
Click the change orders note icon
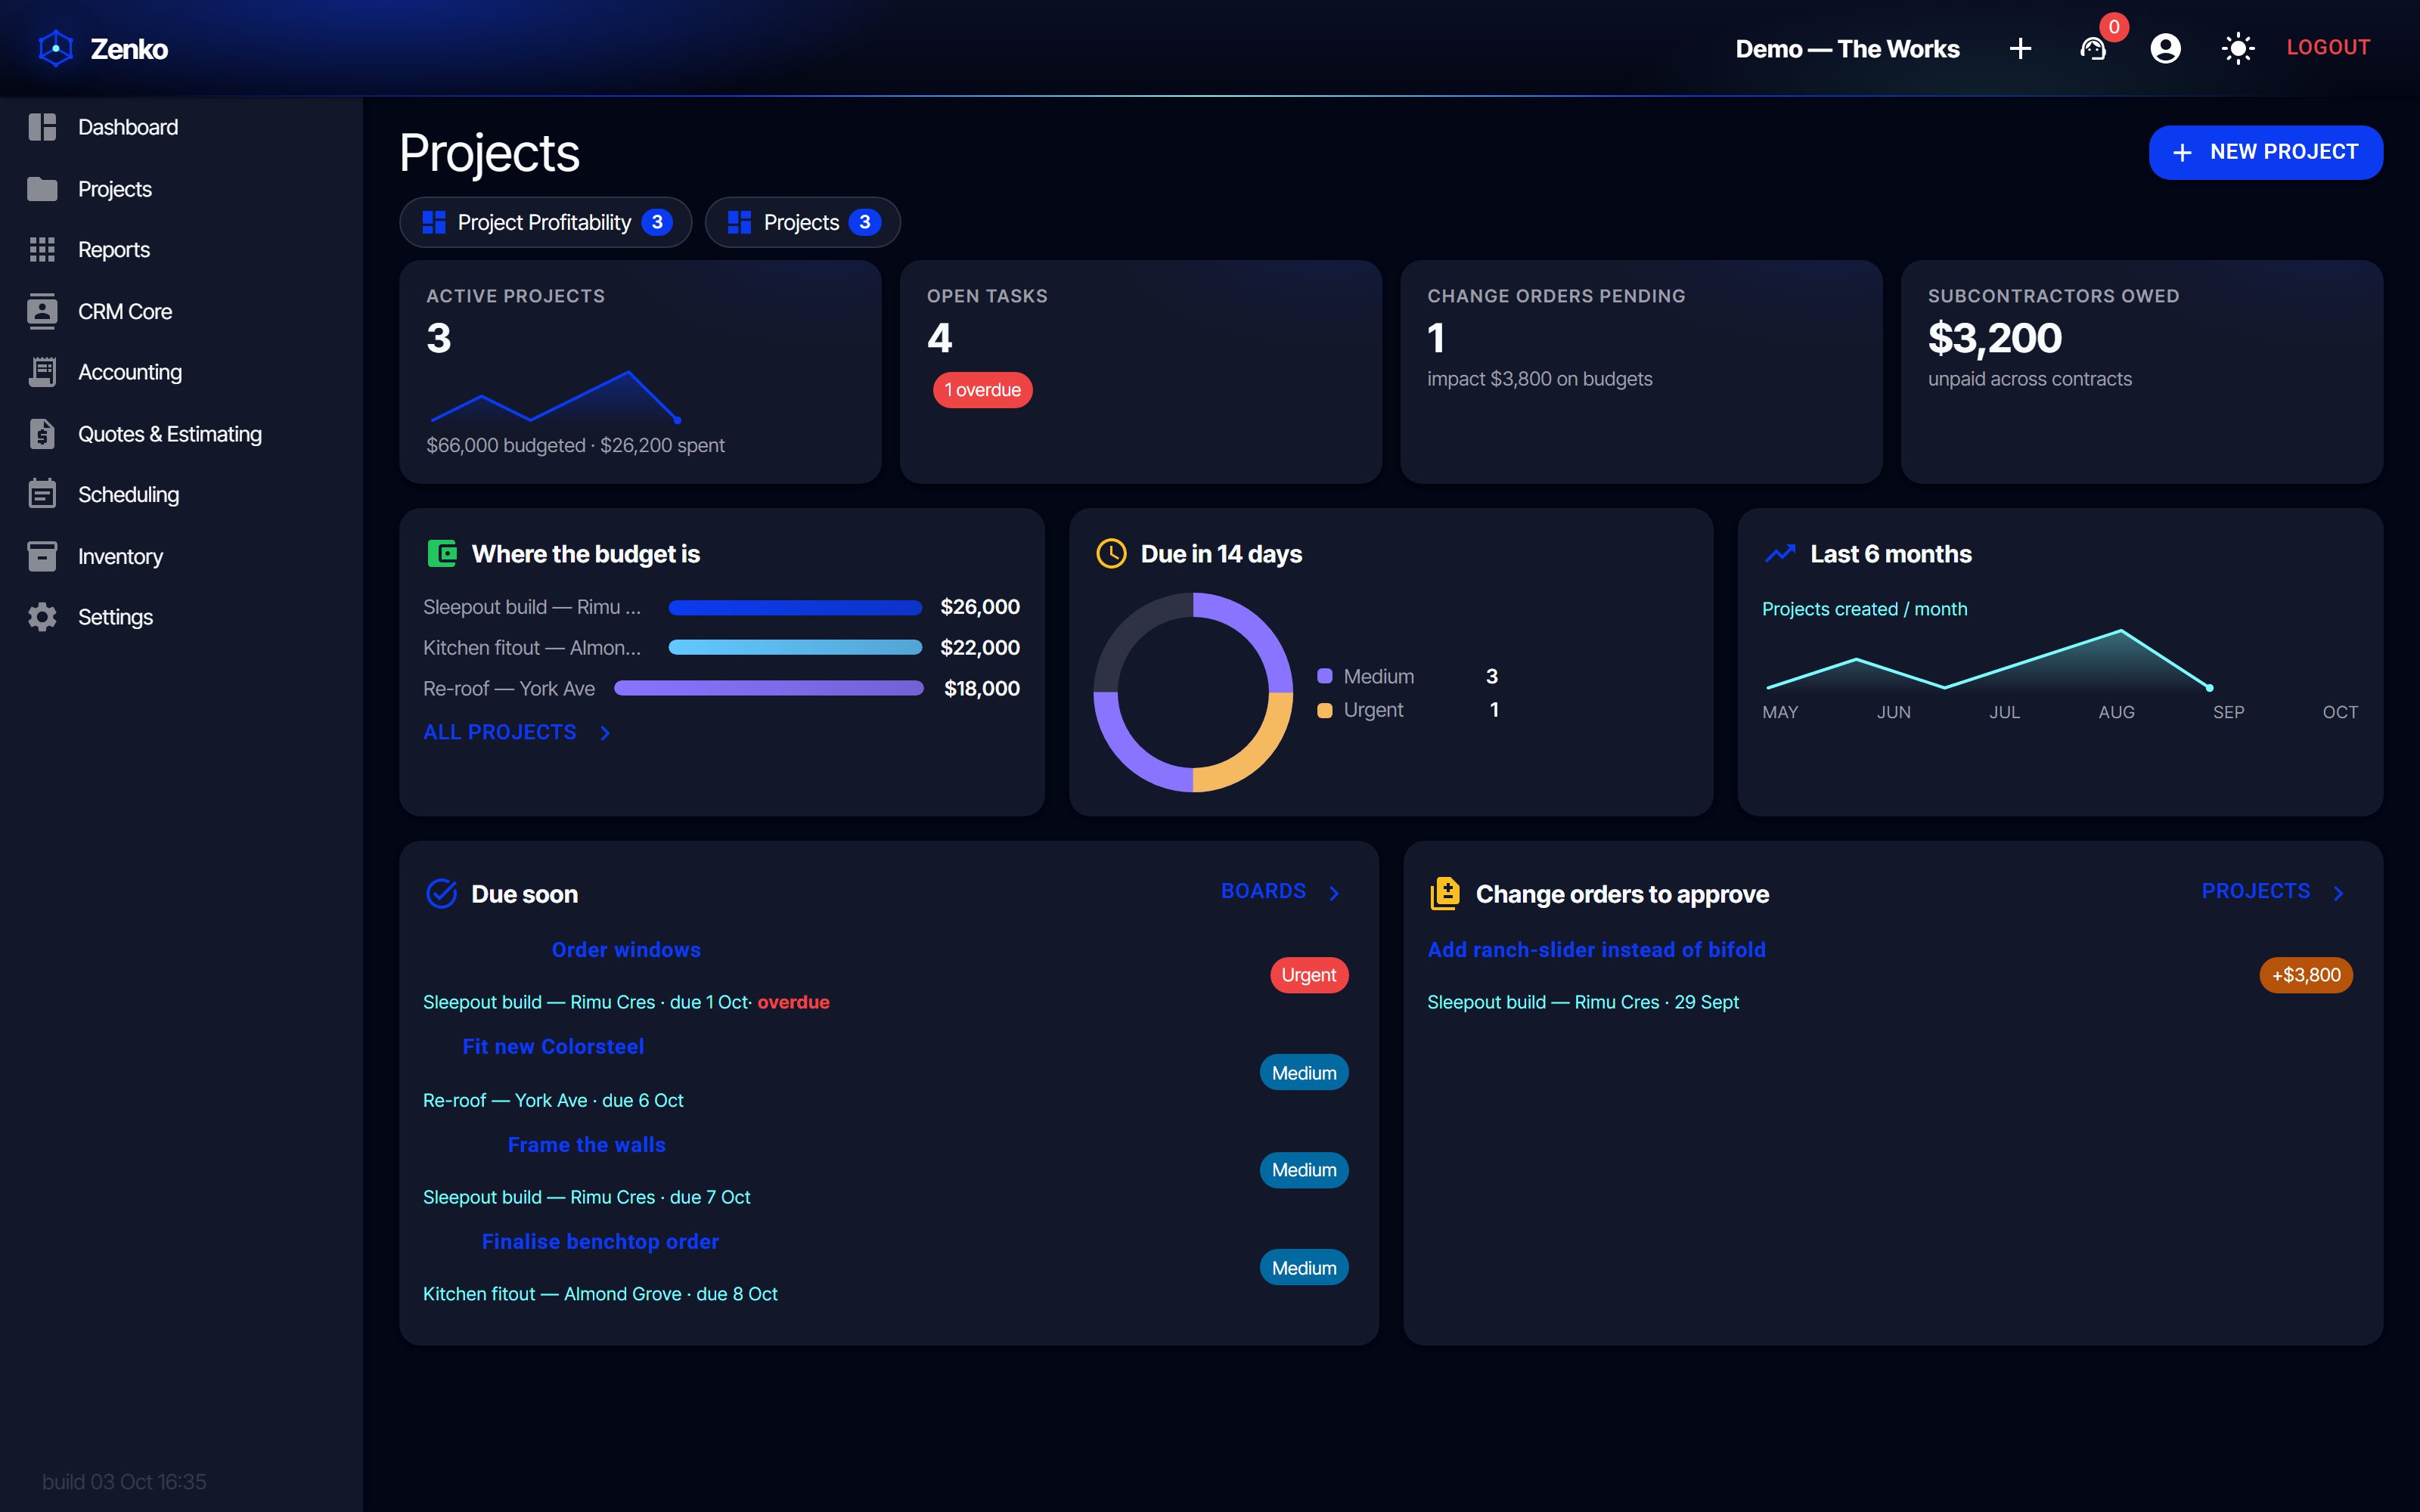click(1445, 893)
